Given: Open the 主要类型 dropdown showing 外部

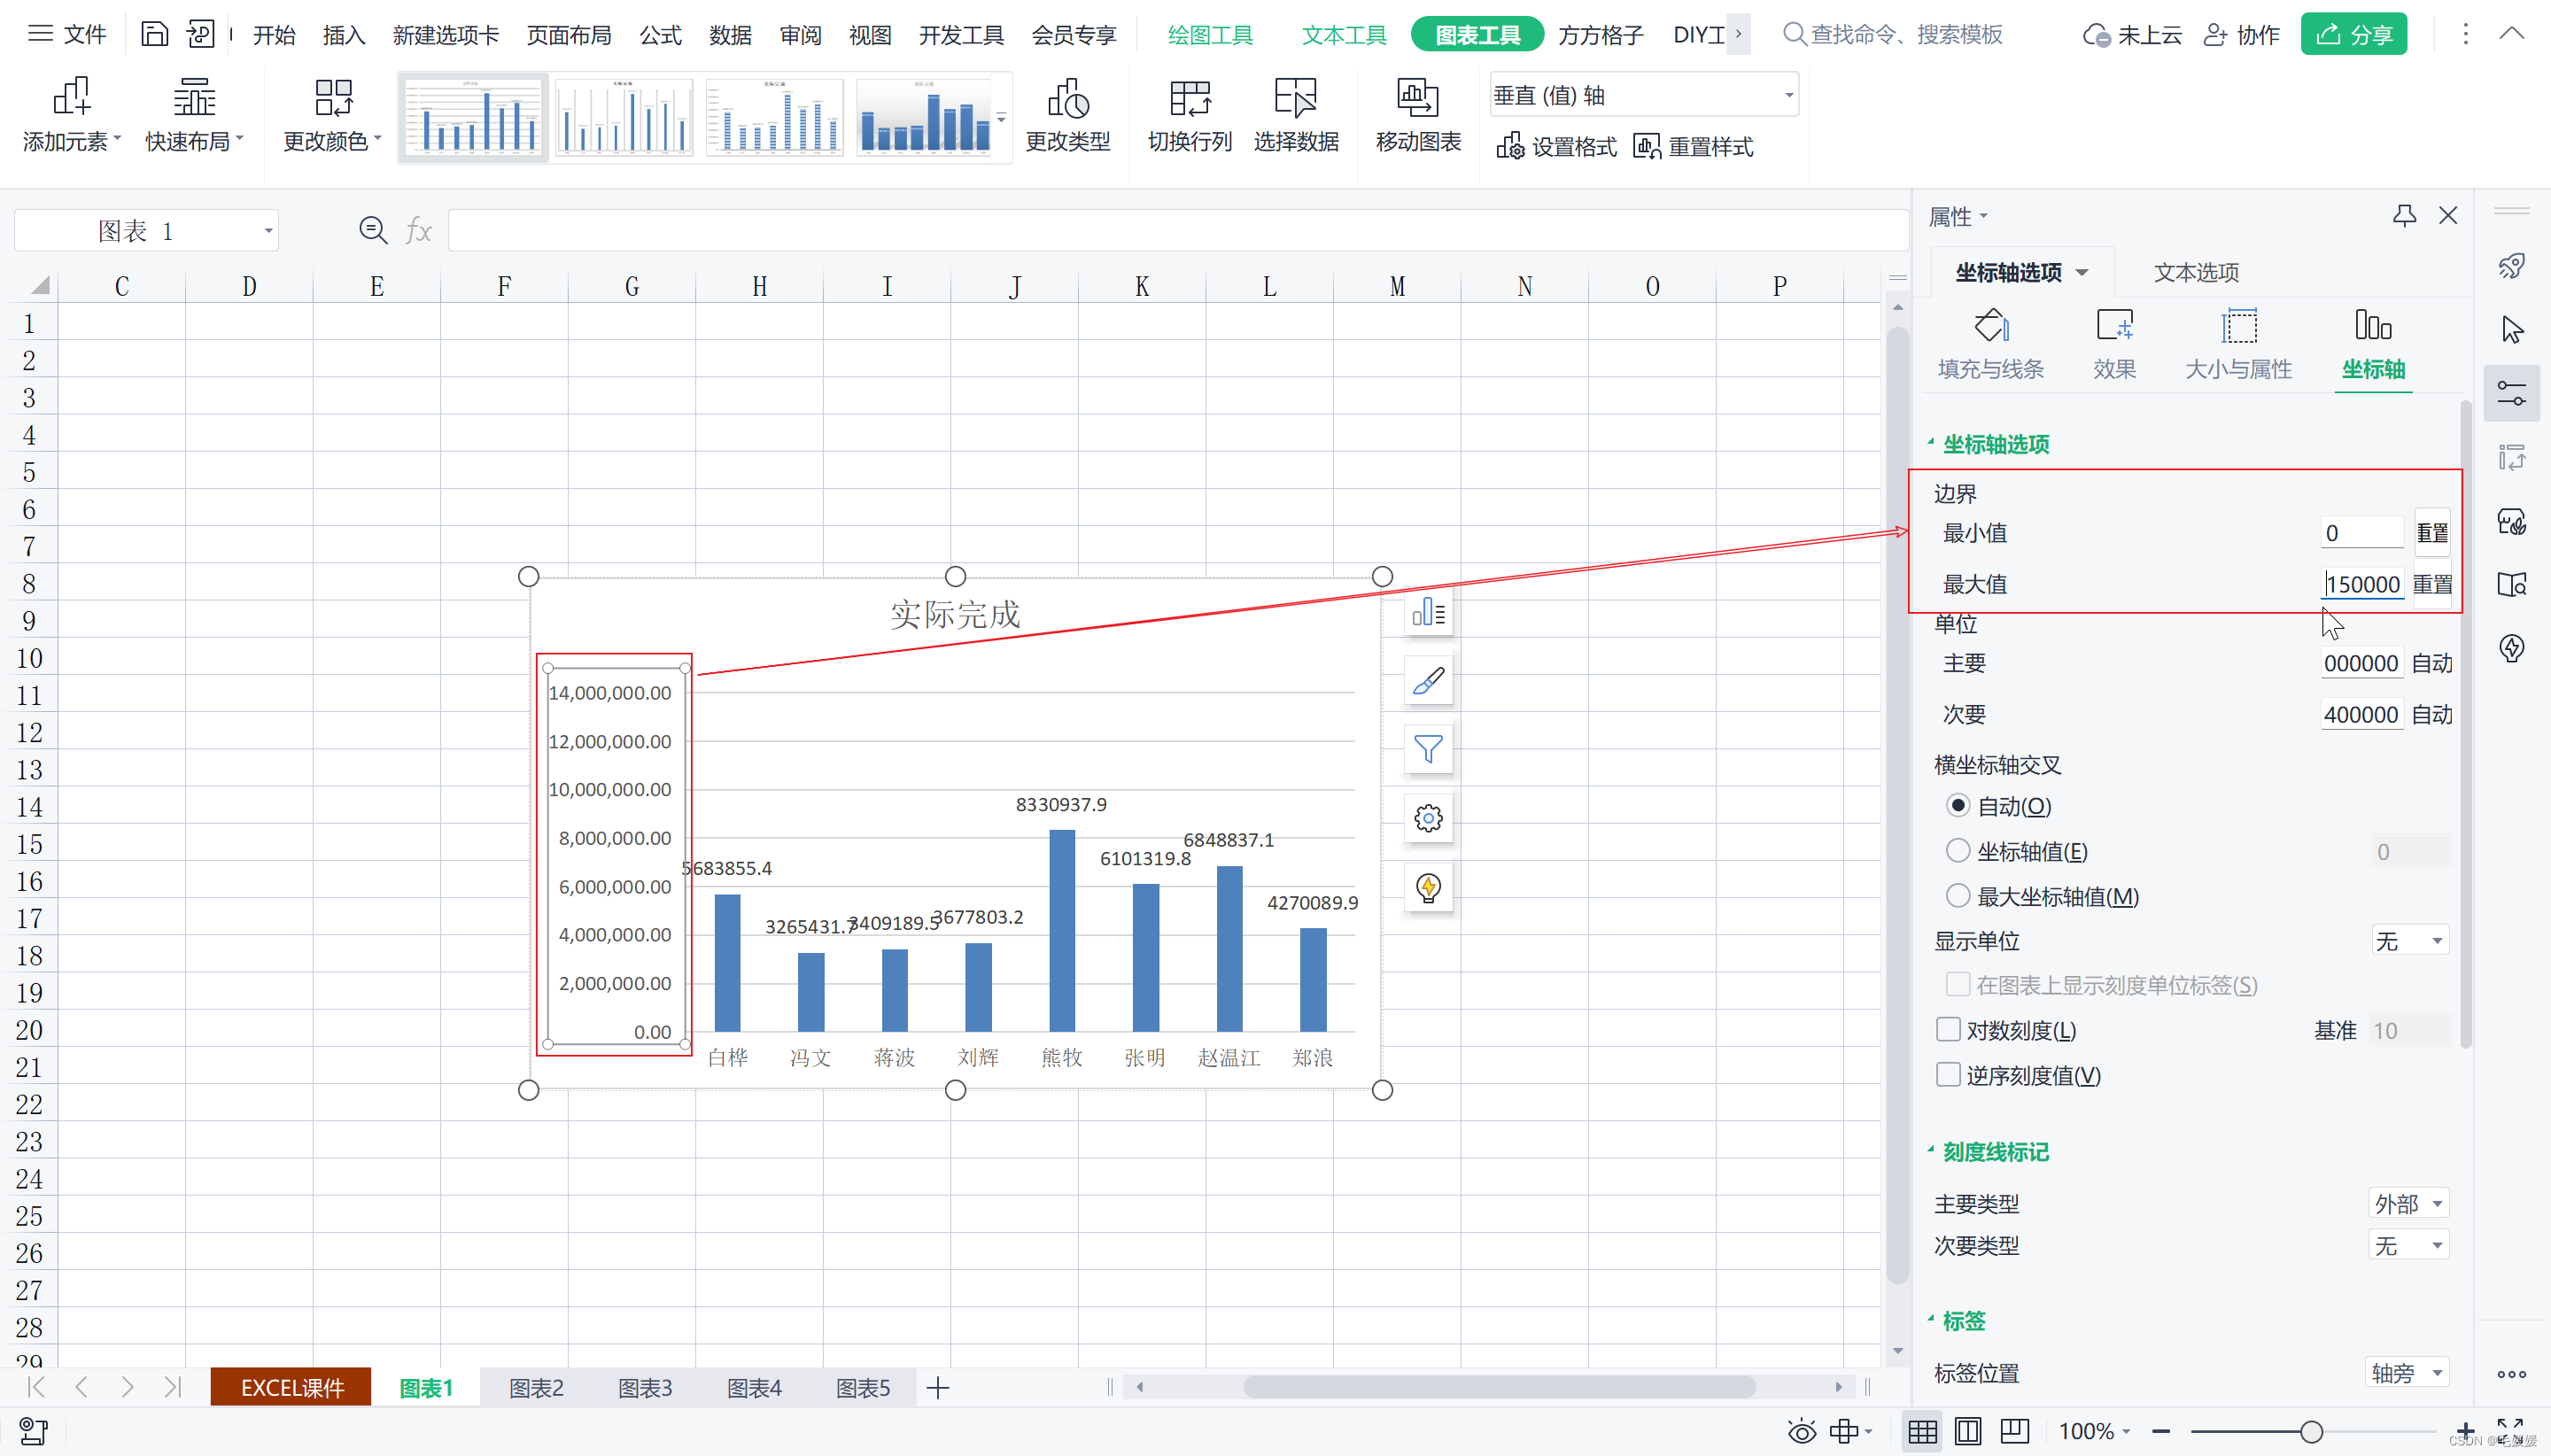Looking at the screenshot, I should (2410, 1203).
